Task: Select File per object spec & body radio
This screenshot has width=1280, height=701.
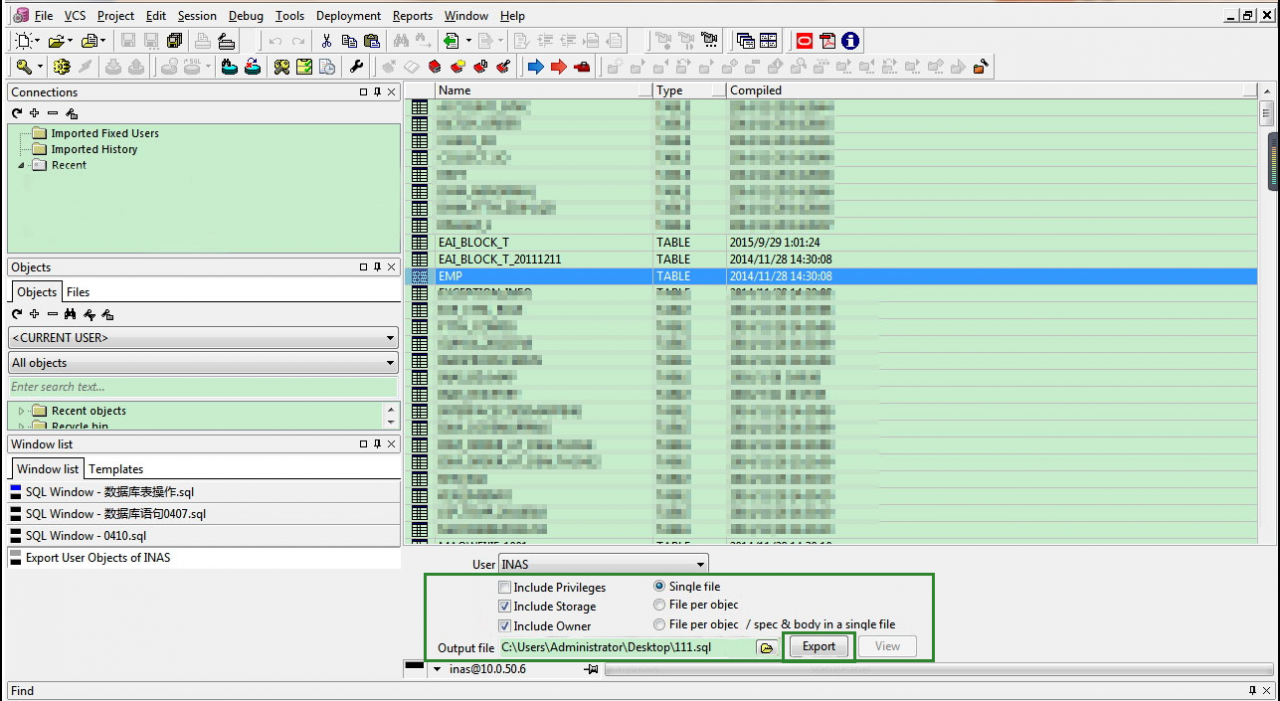Action: point(660,624)
